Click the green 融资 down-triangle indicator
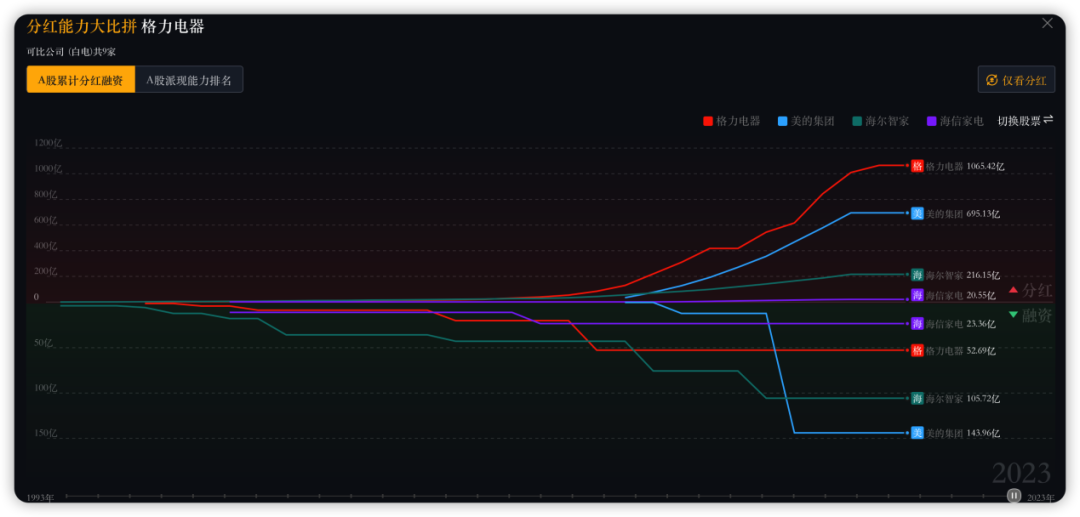The width and height of the screenshot is (1080, 517). pyautogui.click(x=1013, y=315)
